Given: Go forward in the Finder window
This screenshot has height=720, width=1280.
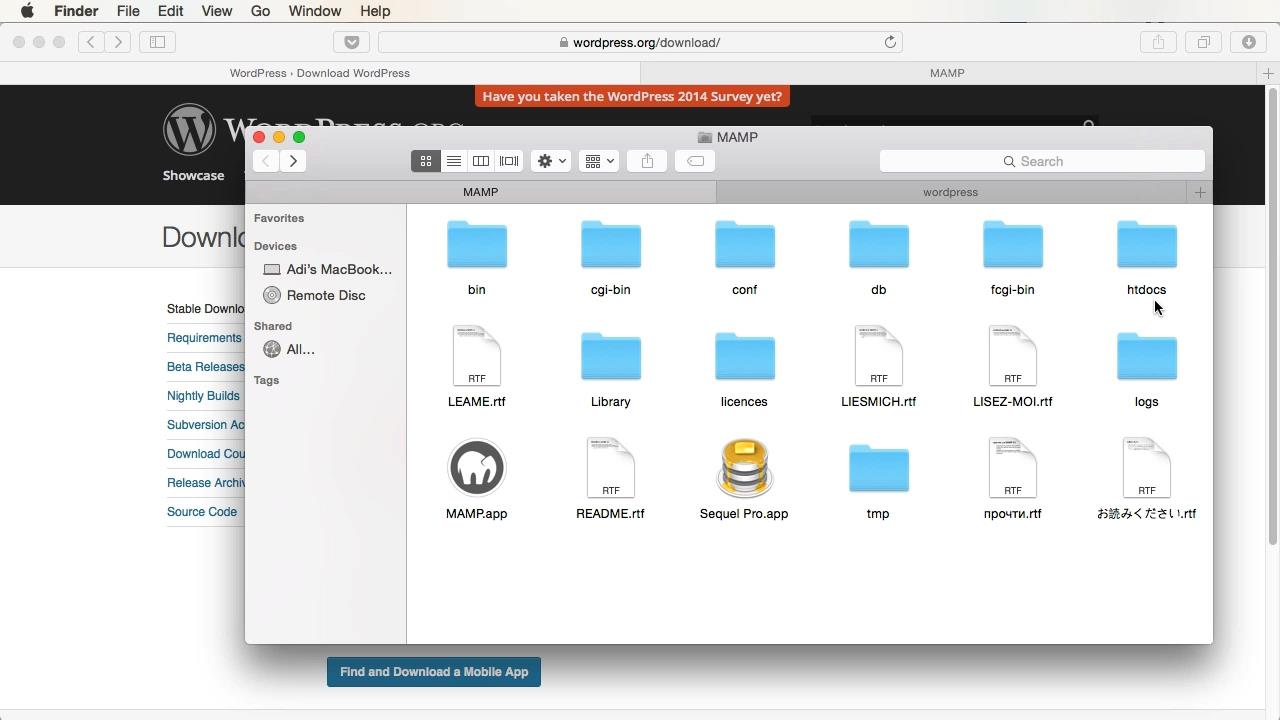Looking at the screenshot, I should click(293, 161).
